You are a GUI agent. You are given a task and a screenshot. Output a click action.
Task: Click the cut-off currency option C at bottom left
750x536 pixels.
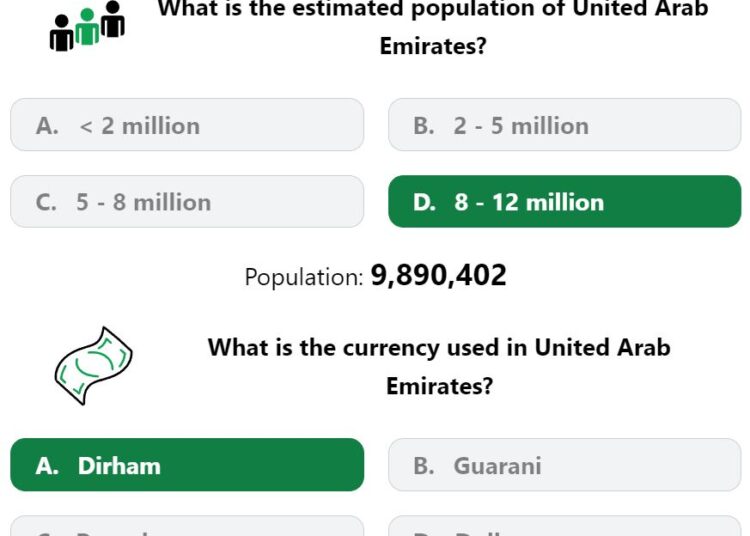point(187,526)
